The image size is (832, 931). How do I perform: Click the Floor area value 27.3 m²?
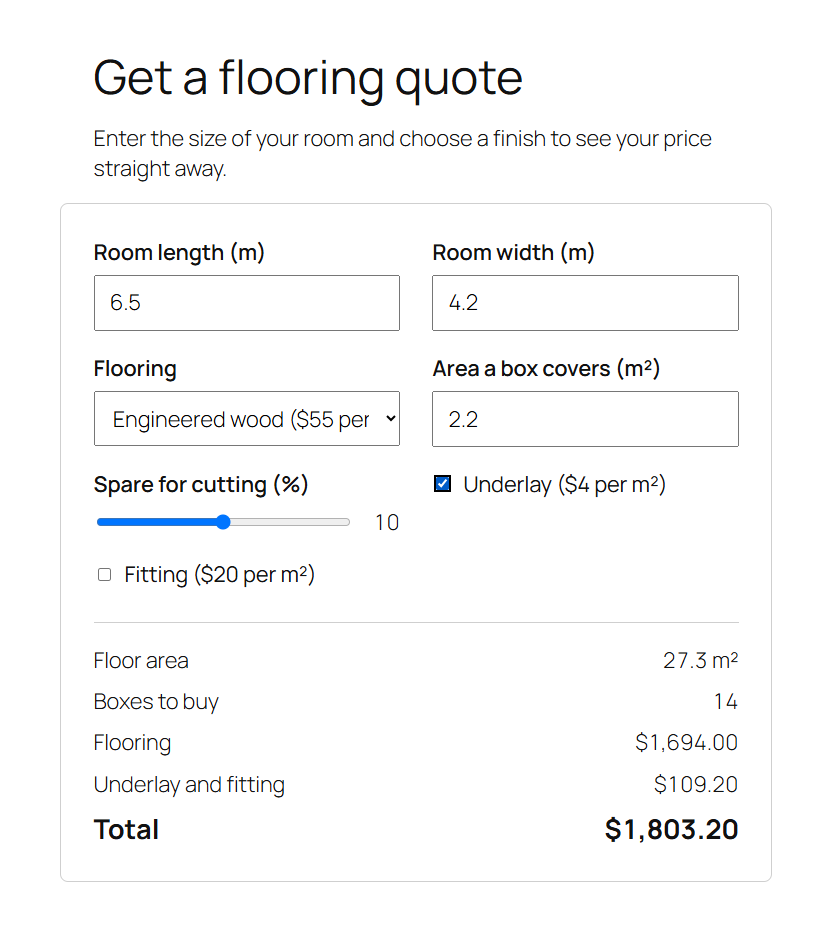click(x=701, y=660)
